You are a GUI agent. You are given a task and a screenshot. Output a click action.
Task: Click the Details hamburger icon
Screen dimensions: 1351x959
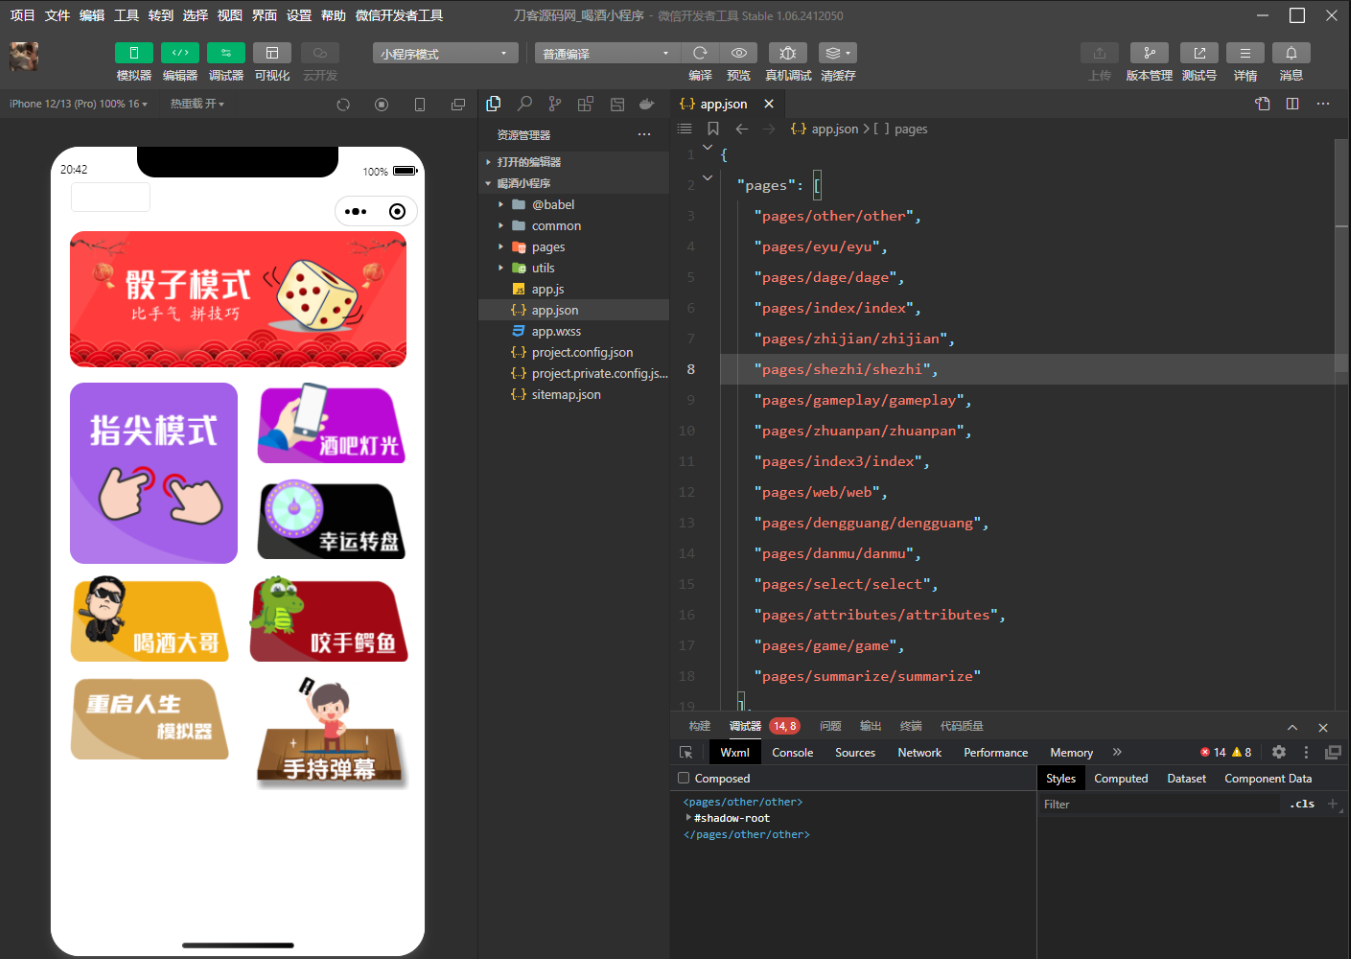pos(1245,53)
